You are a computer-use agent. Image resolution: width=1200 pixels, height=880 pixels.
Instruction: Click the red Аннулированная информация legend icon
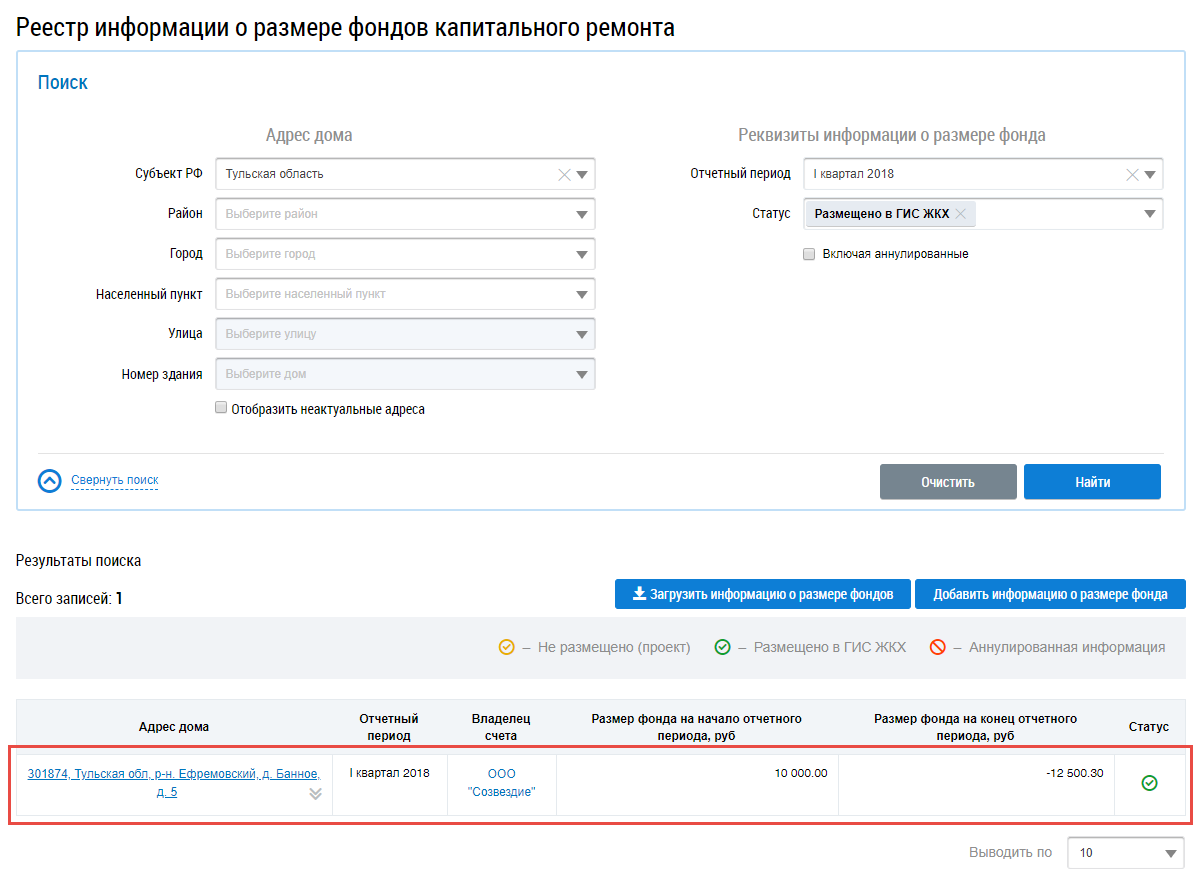tap(937, 647)
